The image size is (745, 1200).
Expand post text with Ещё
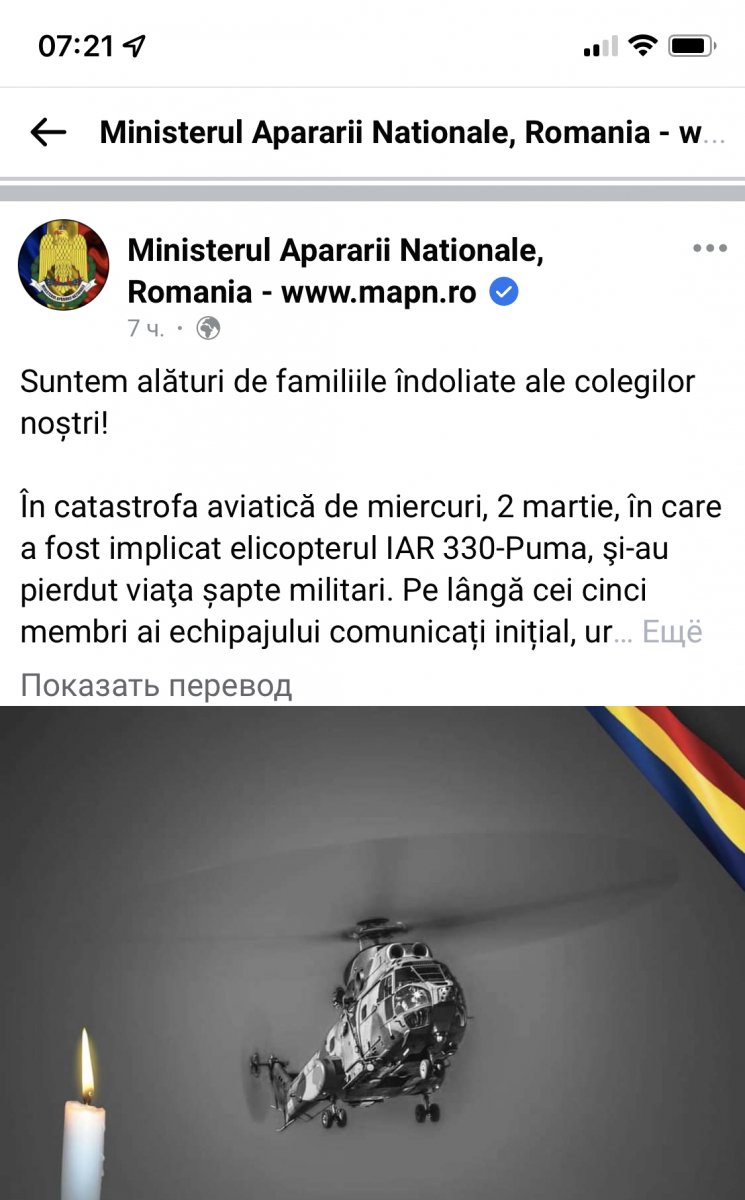point(672,632)
